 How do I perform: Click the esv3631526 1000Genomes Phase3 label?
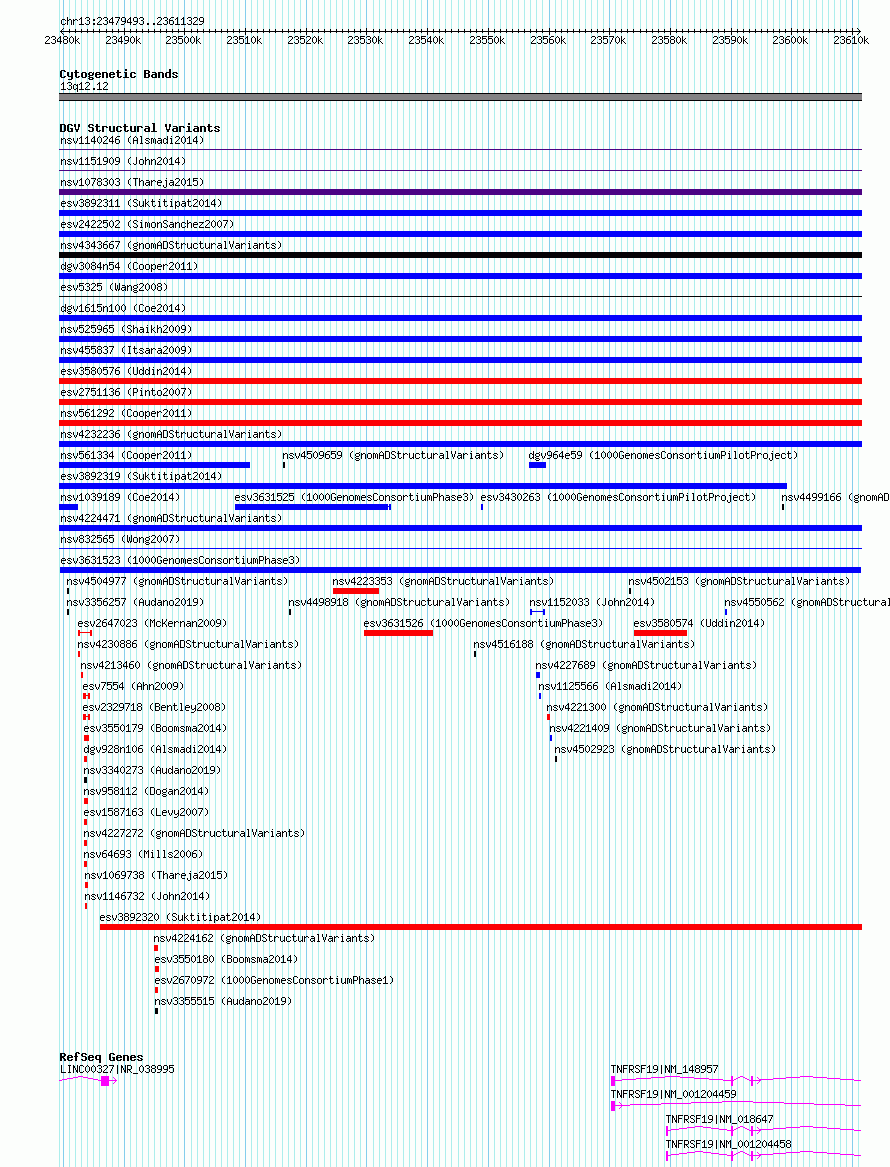pos(483,622)
